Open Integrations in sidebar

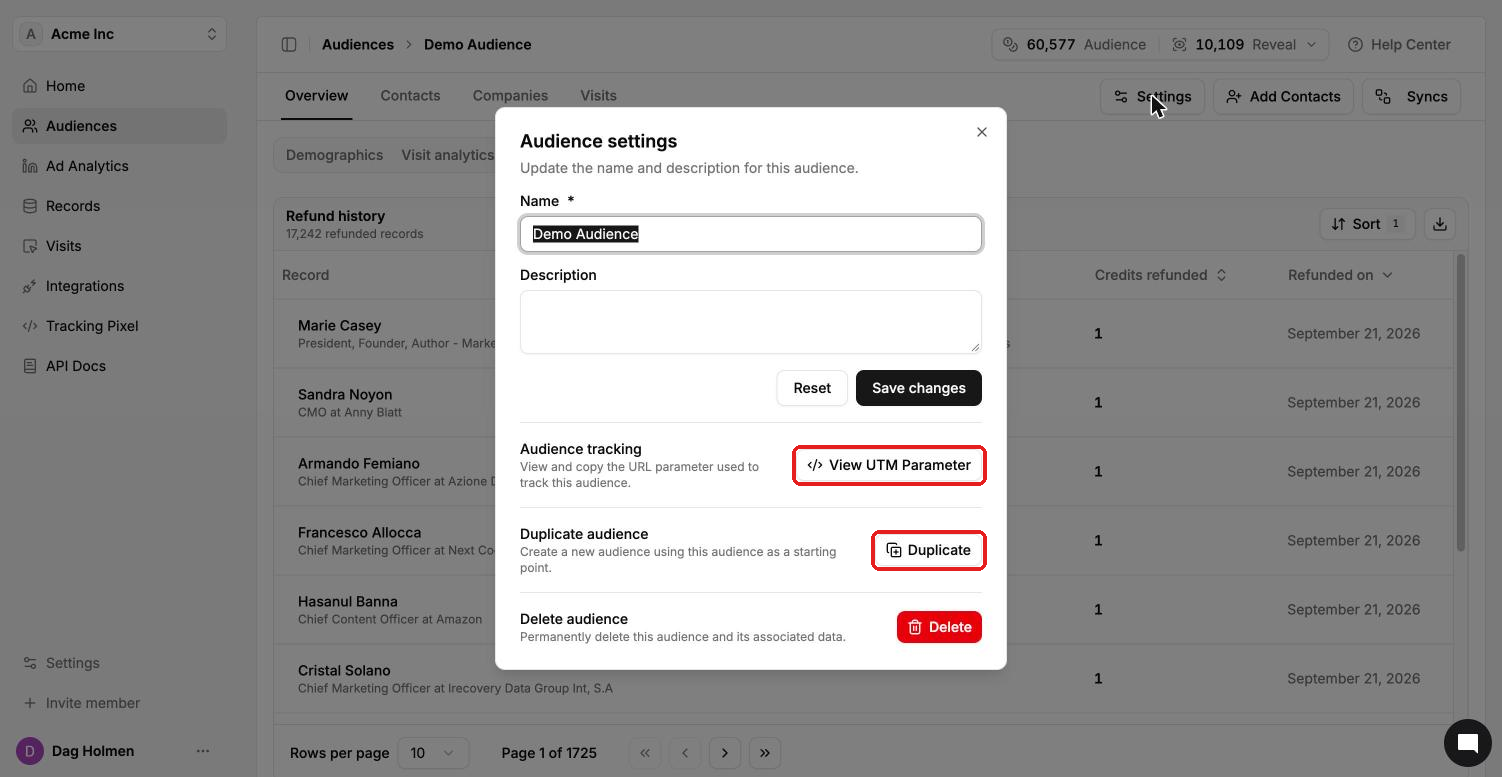120,286
